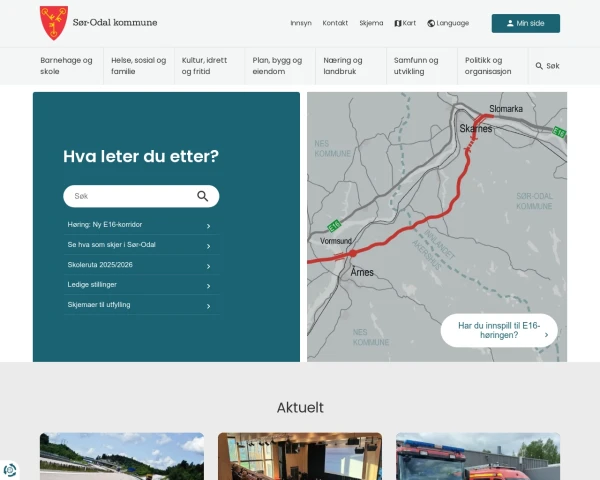Open the Language selector

tap(447, 23)
